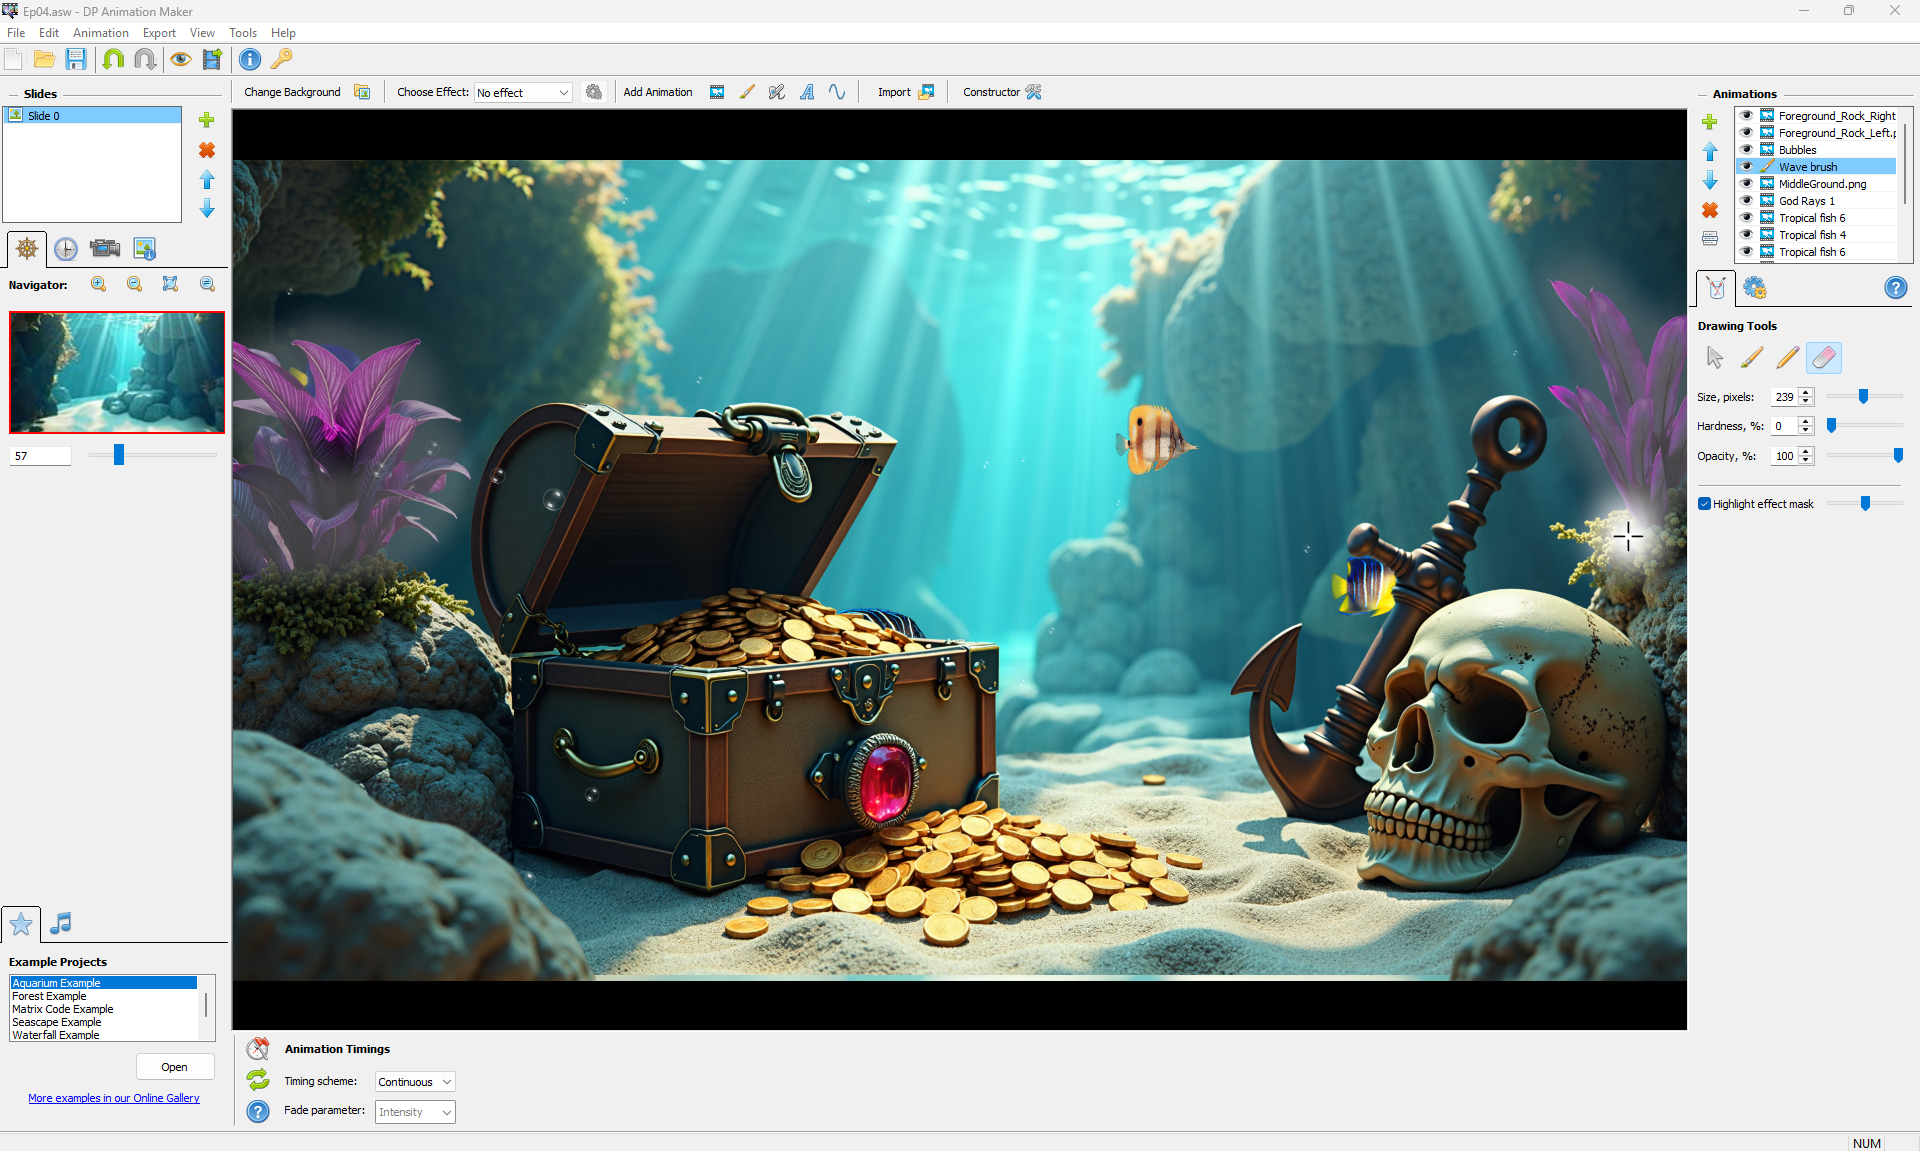Open the Fade parameter dropdown
The image size is (1920, 1151).
[x=415, y=1112]
